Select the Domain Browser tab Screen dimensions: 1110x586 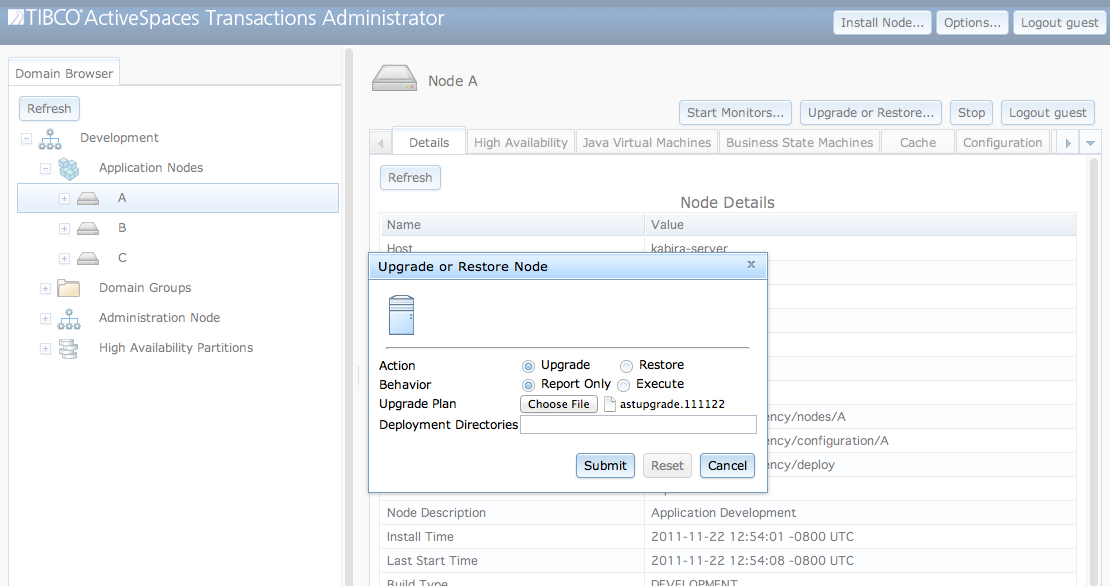(x=64, y=73)
